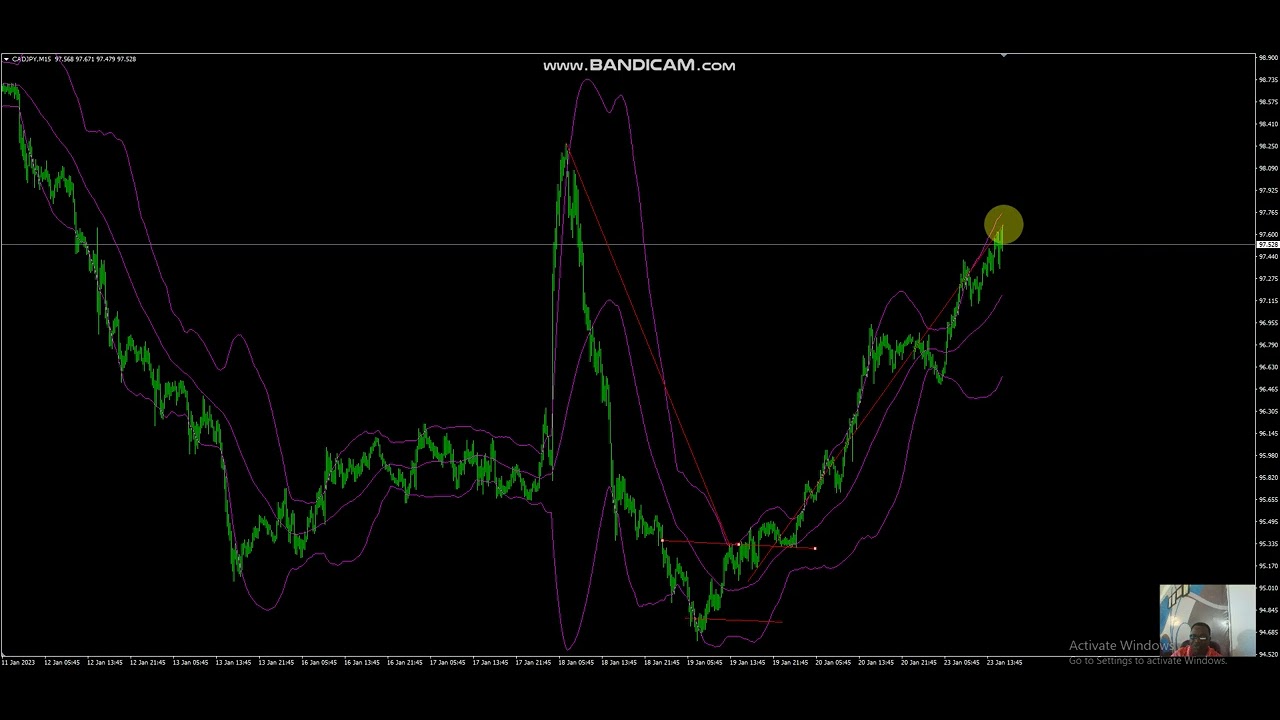The image size is (1280, 720).
Task: Click the 95.335 price scale label
Action: [1268, 544]
